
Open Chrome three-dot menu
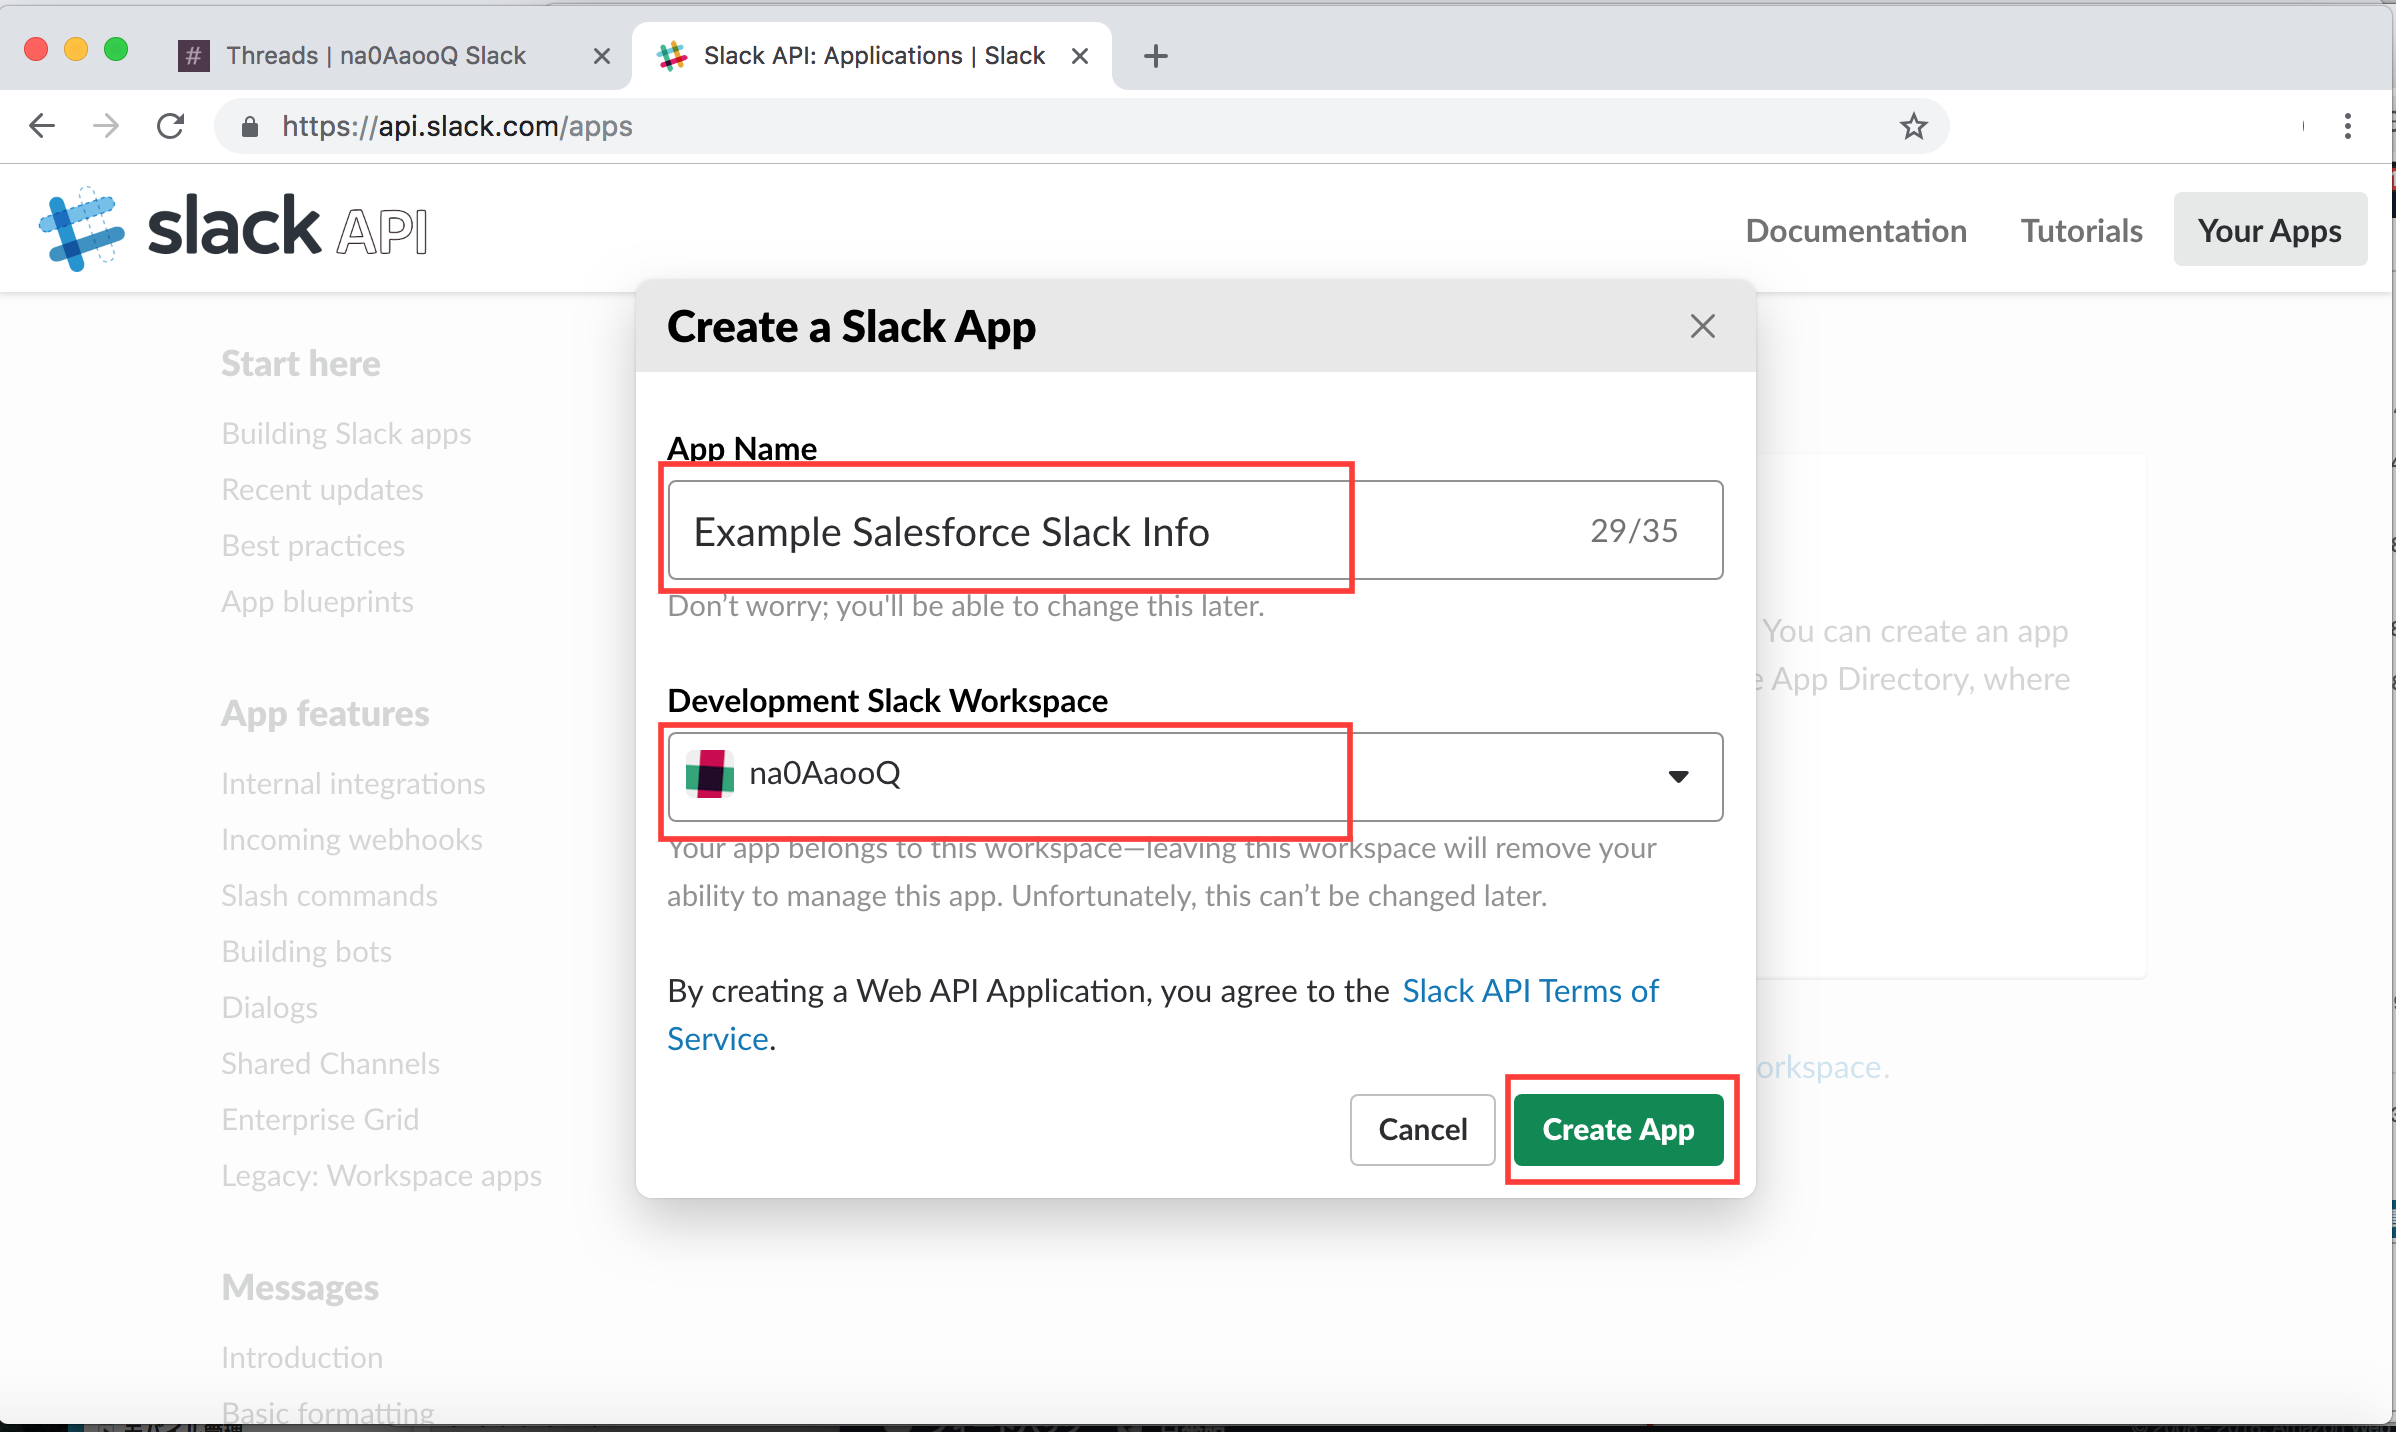click(2347, 126)
